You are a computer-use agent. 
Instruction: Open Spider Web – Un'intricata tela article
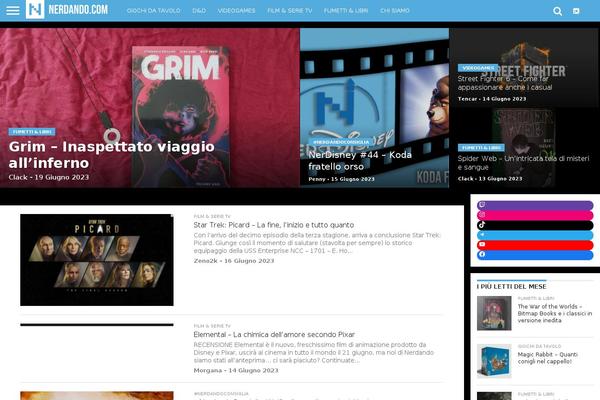click(523, 163)
